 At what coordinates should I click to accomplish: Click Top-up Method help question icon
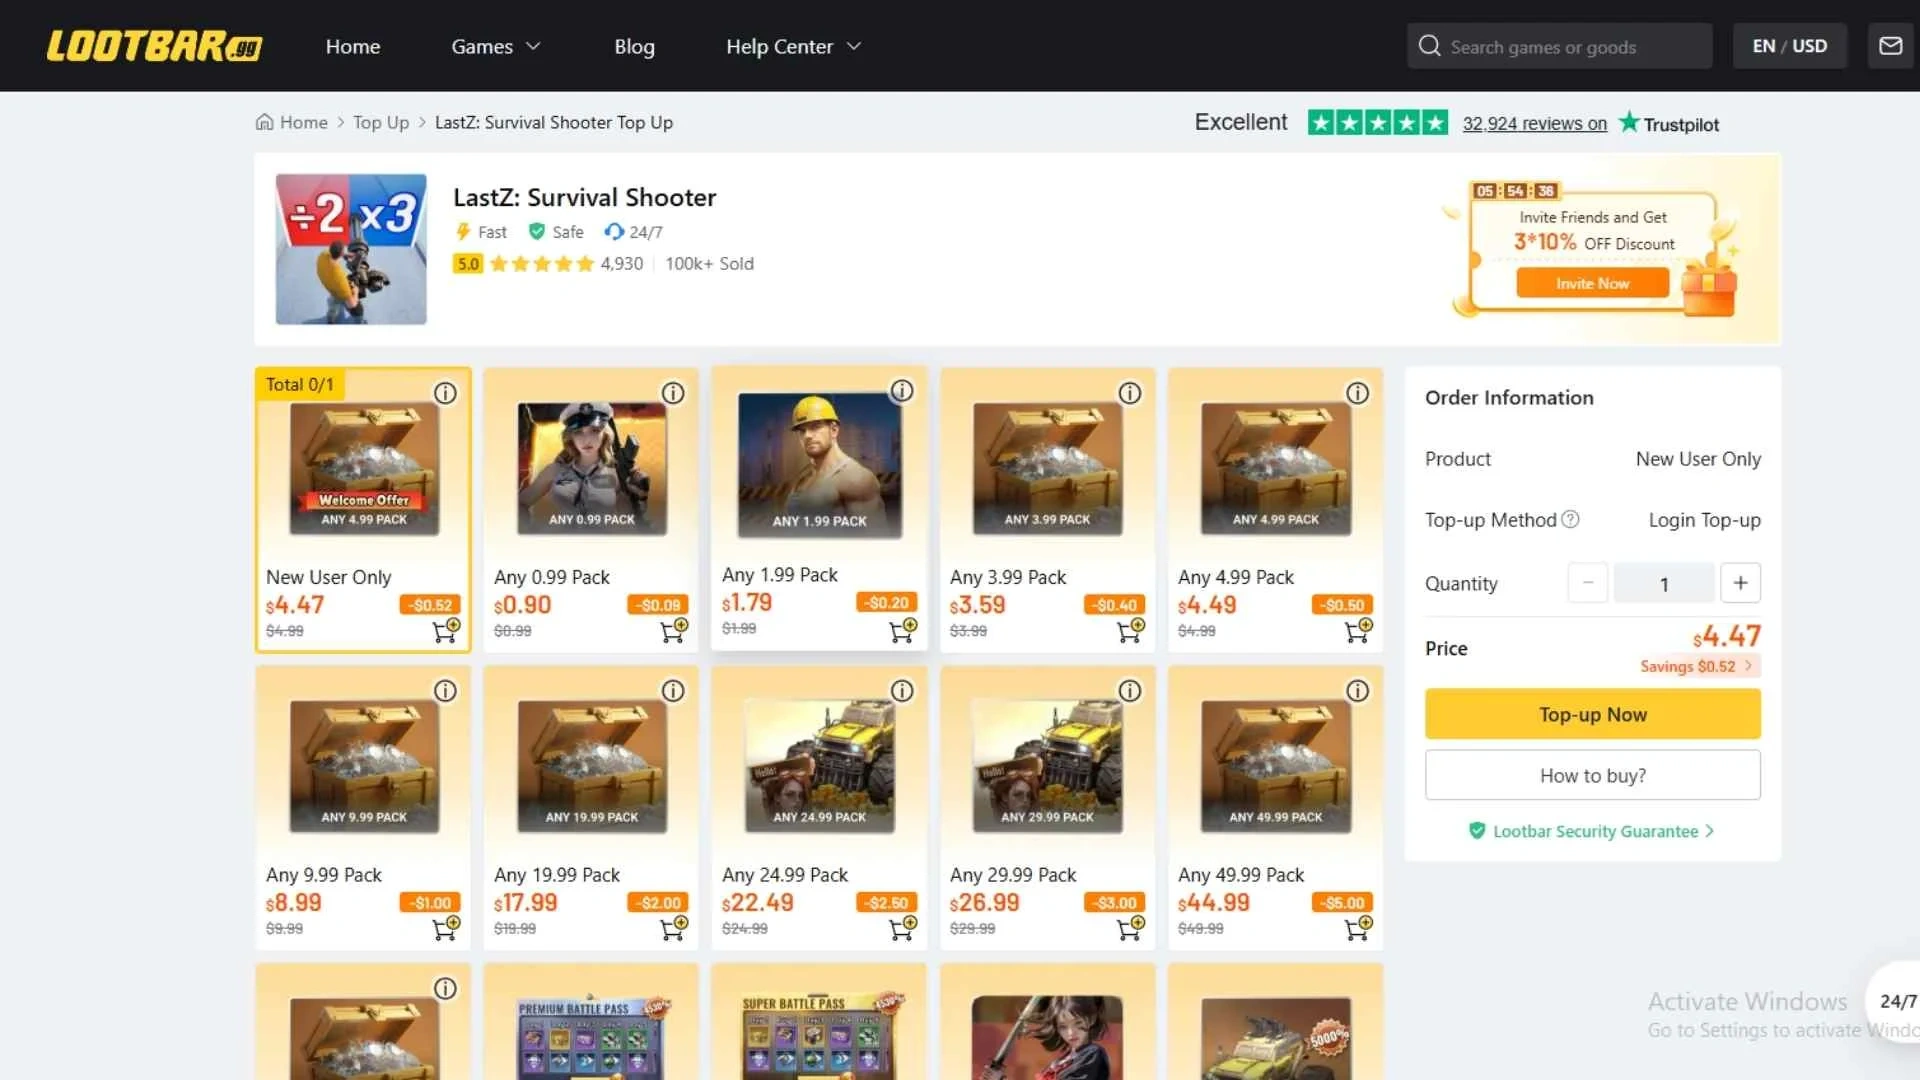[1571, 519]
